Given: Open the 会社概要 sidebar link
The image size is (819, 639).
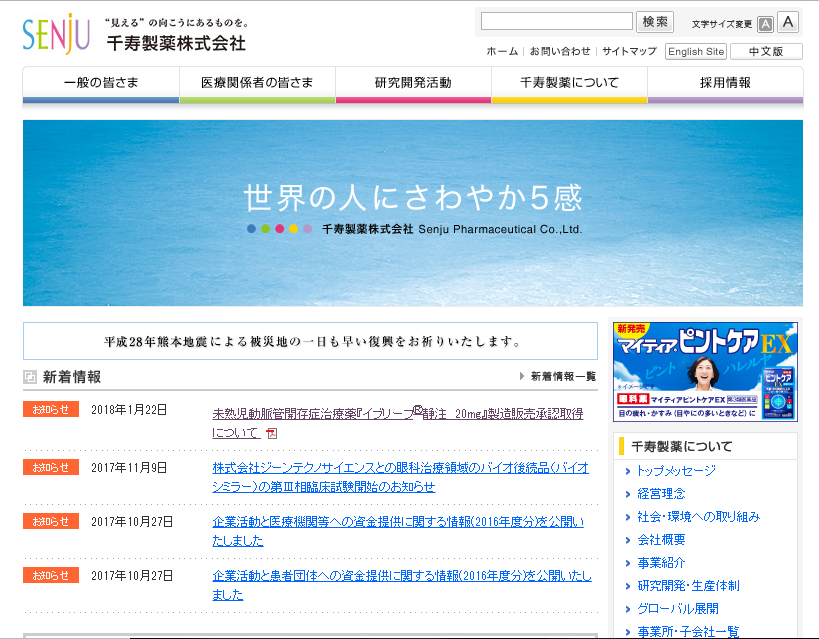Looking at the screenshot, I should 661,540.
